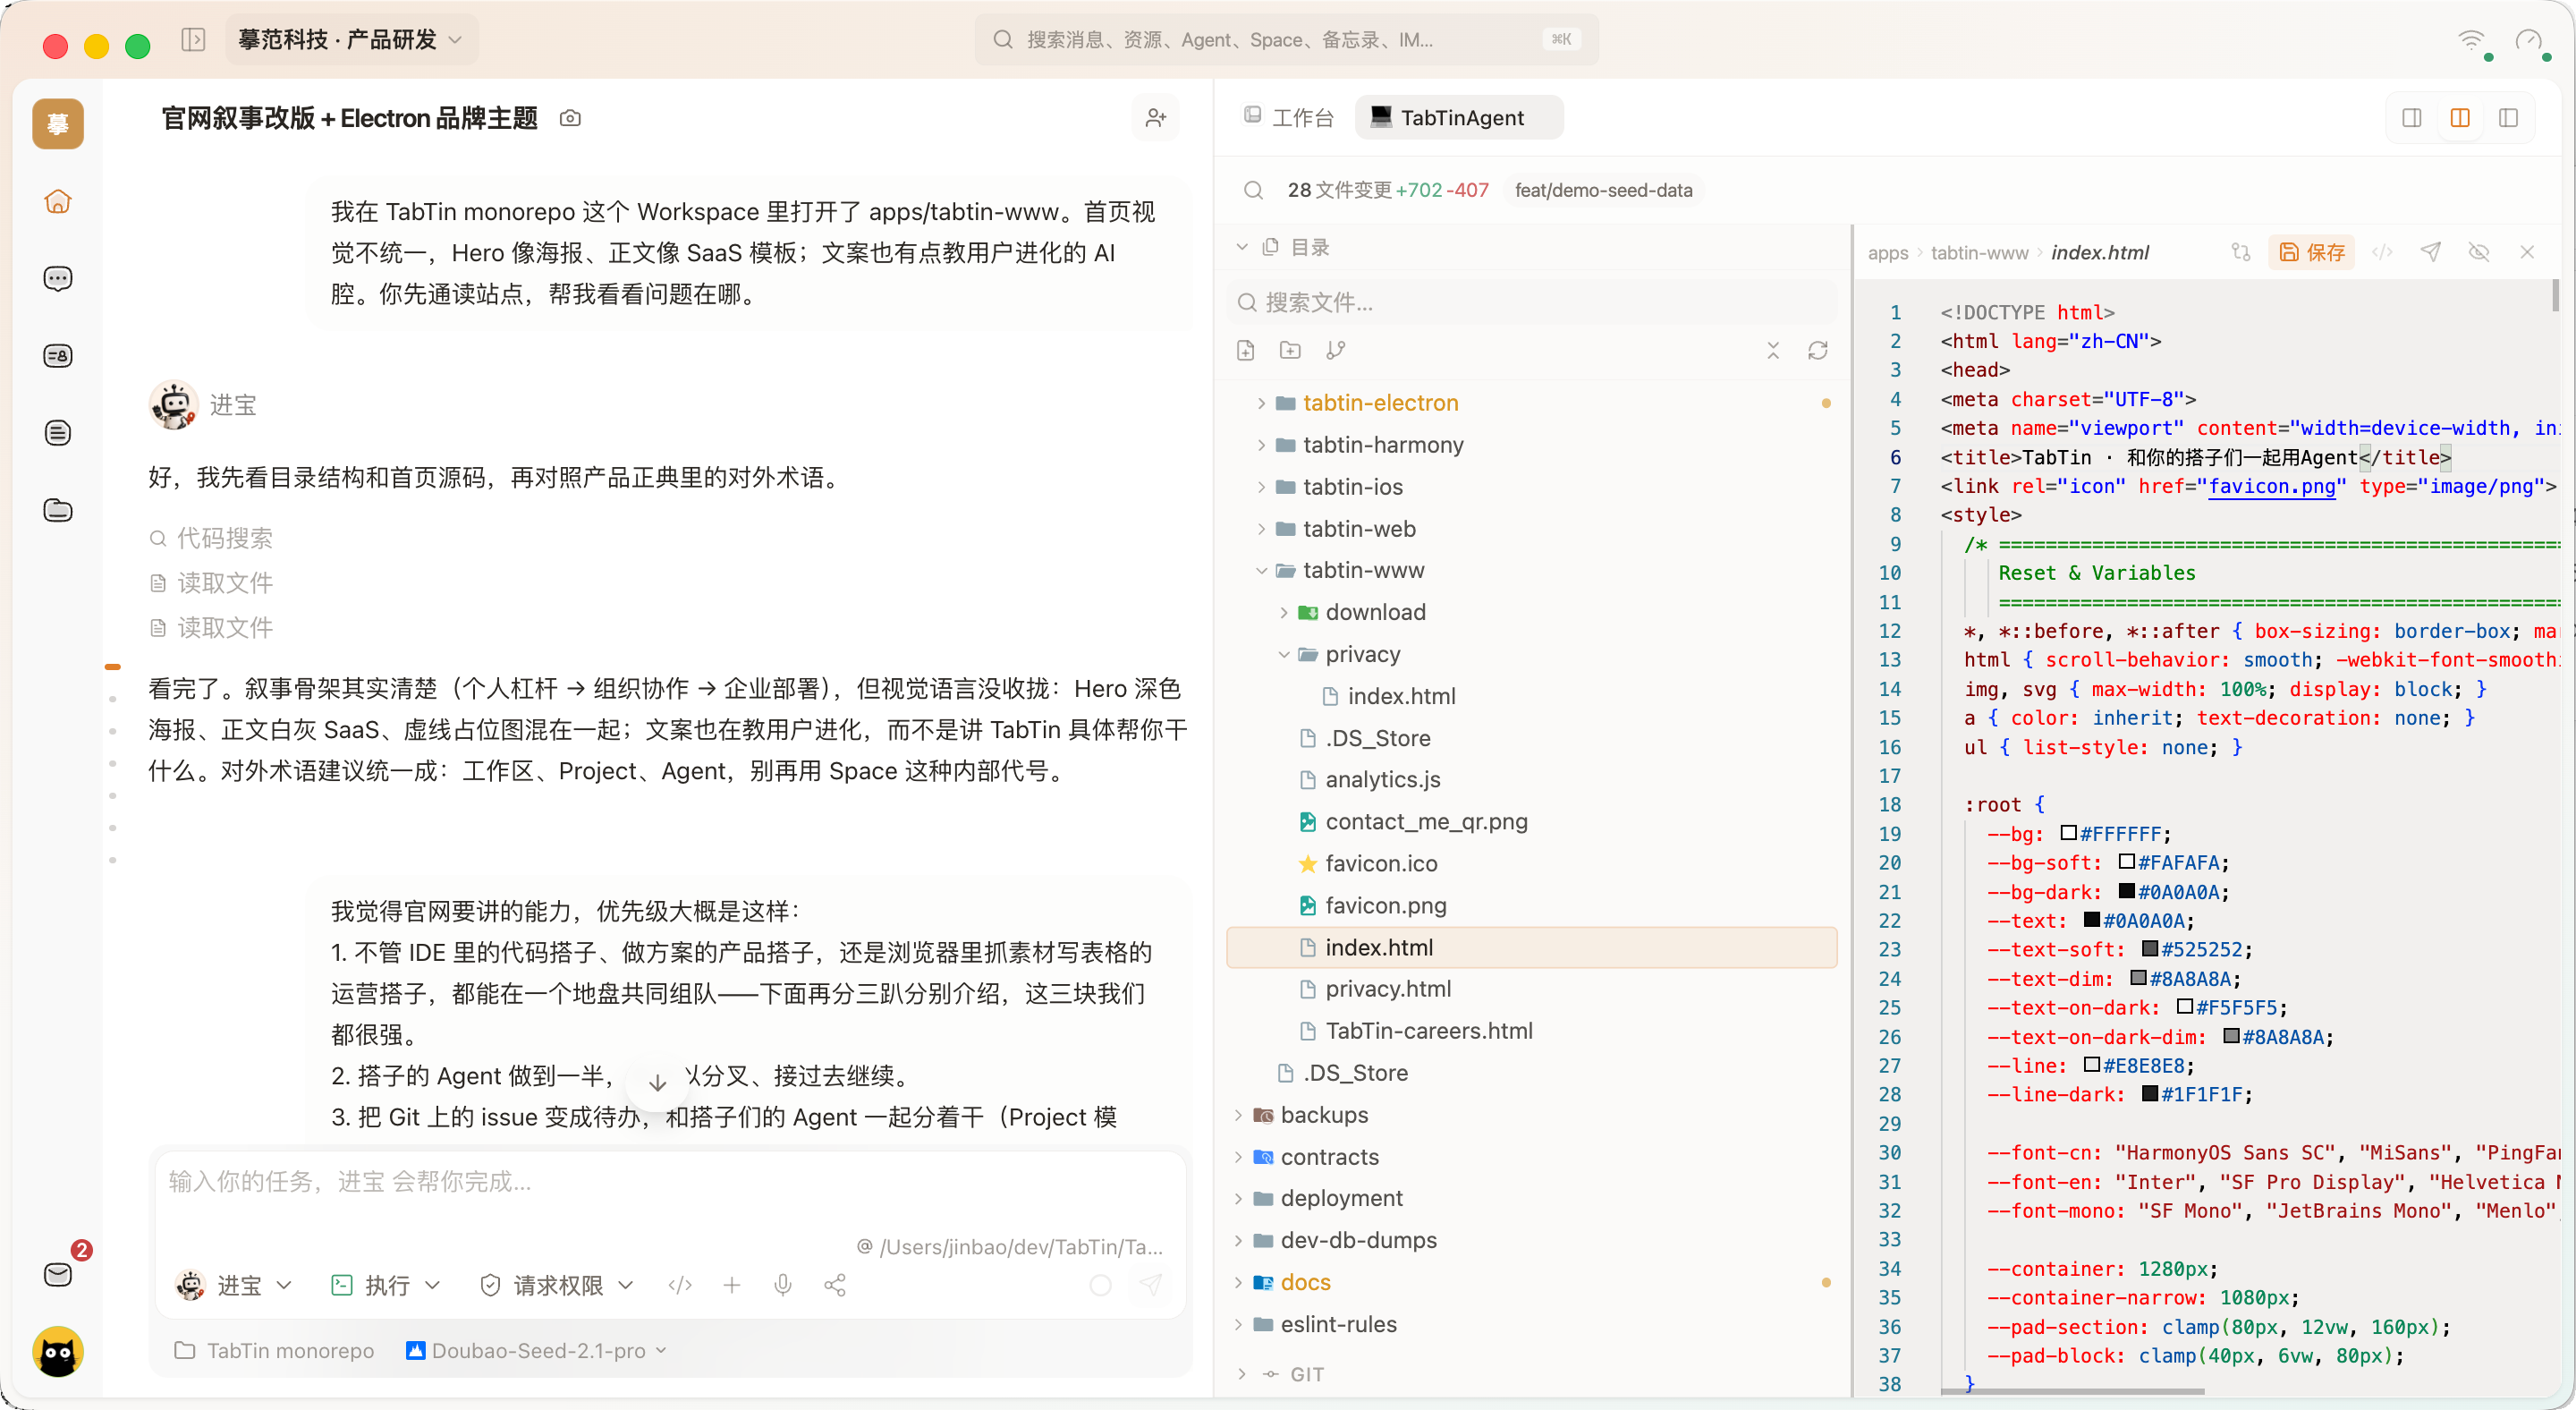This screenshot has height=1410, width=2576.
Task: Click the share nodes icon in chat input bar
Action: pos(835,1285)
